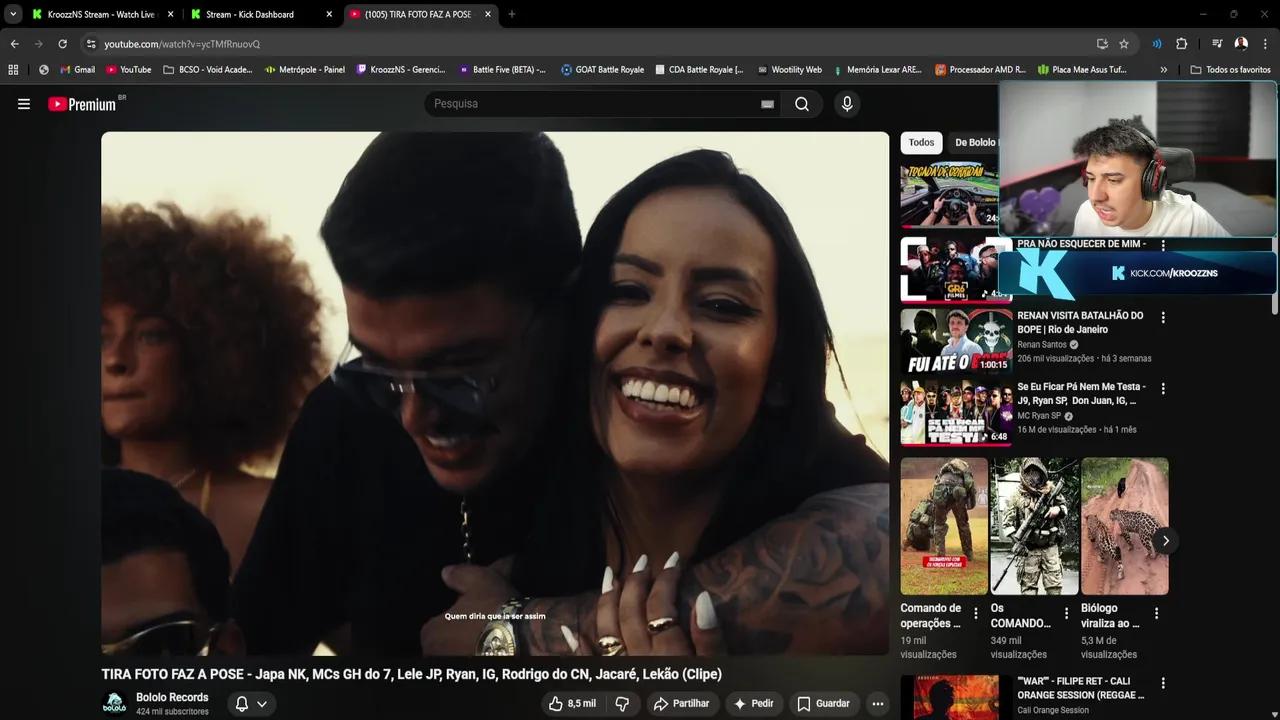This screenshot has width=1280, height=720.
Task: Bookmark the page with the star icon
Action: coord(1124,44)
